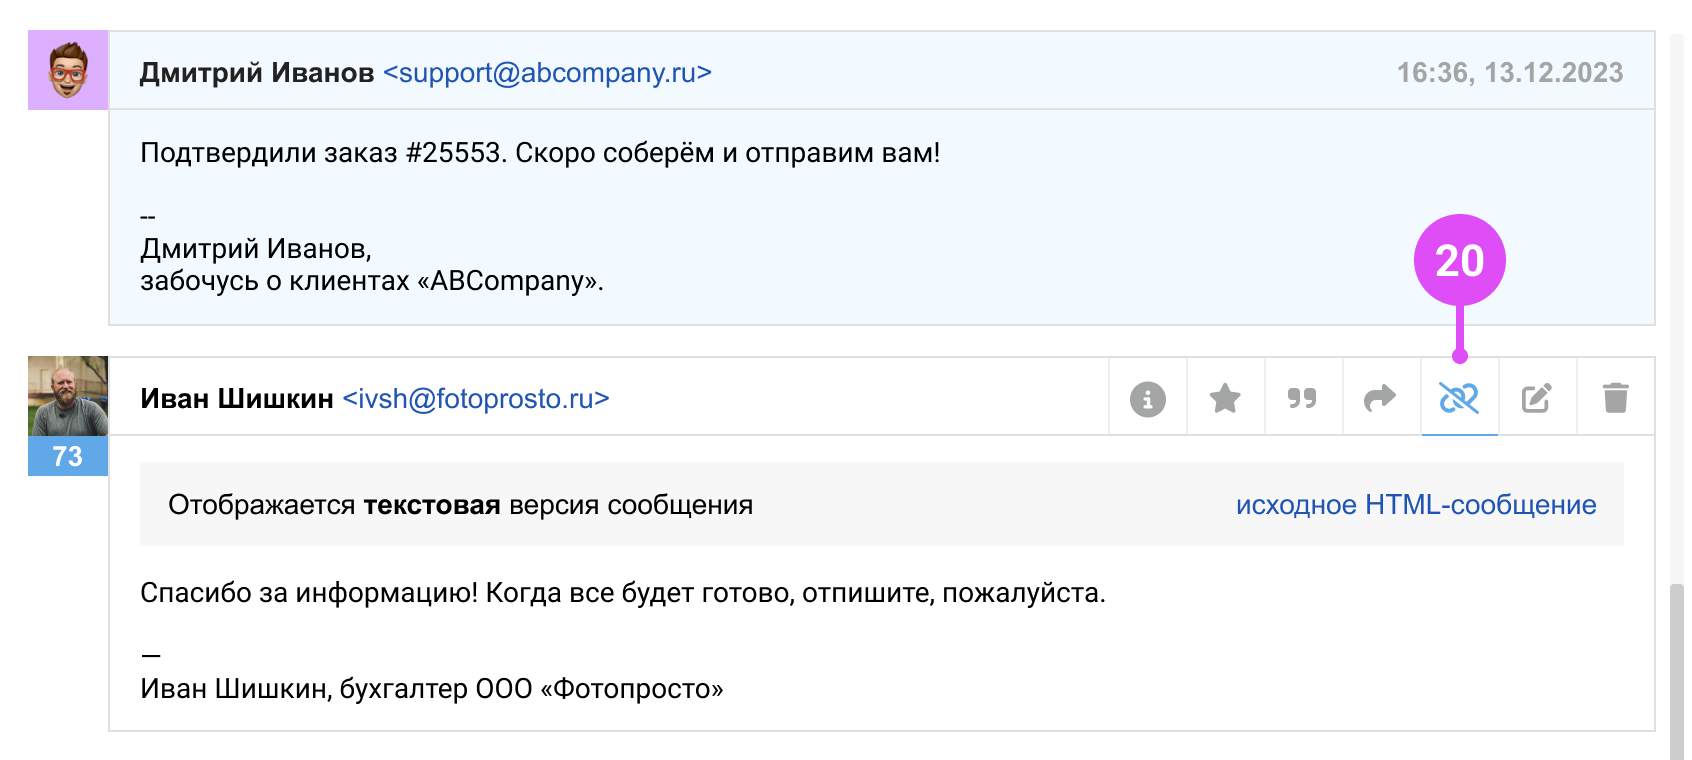
Task: Click the blue 73 badge under the avatar
Action: point(68,456)
